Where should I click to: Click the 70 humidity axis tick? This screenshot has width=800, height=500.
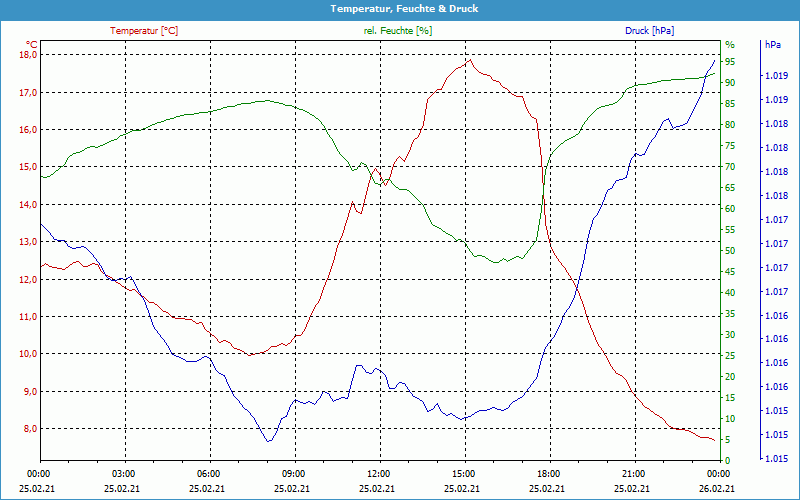click(x=730, y=167)
